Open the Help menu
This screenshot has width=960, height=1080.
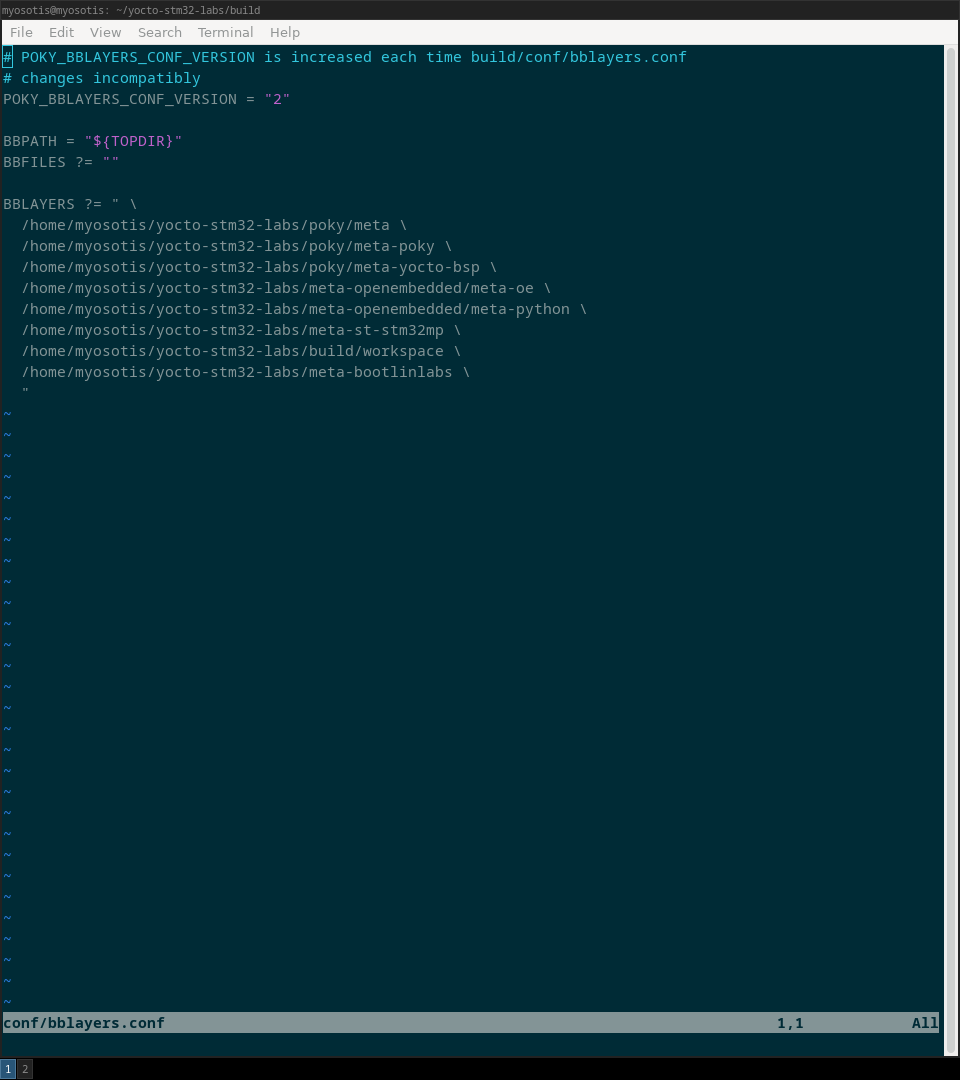[284, 32]
